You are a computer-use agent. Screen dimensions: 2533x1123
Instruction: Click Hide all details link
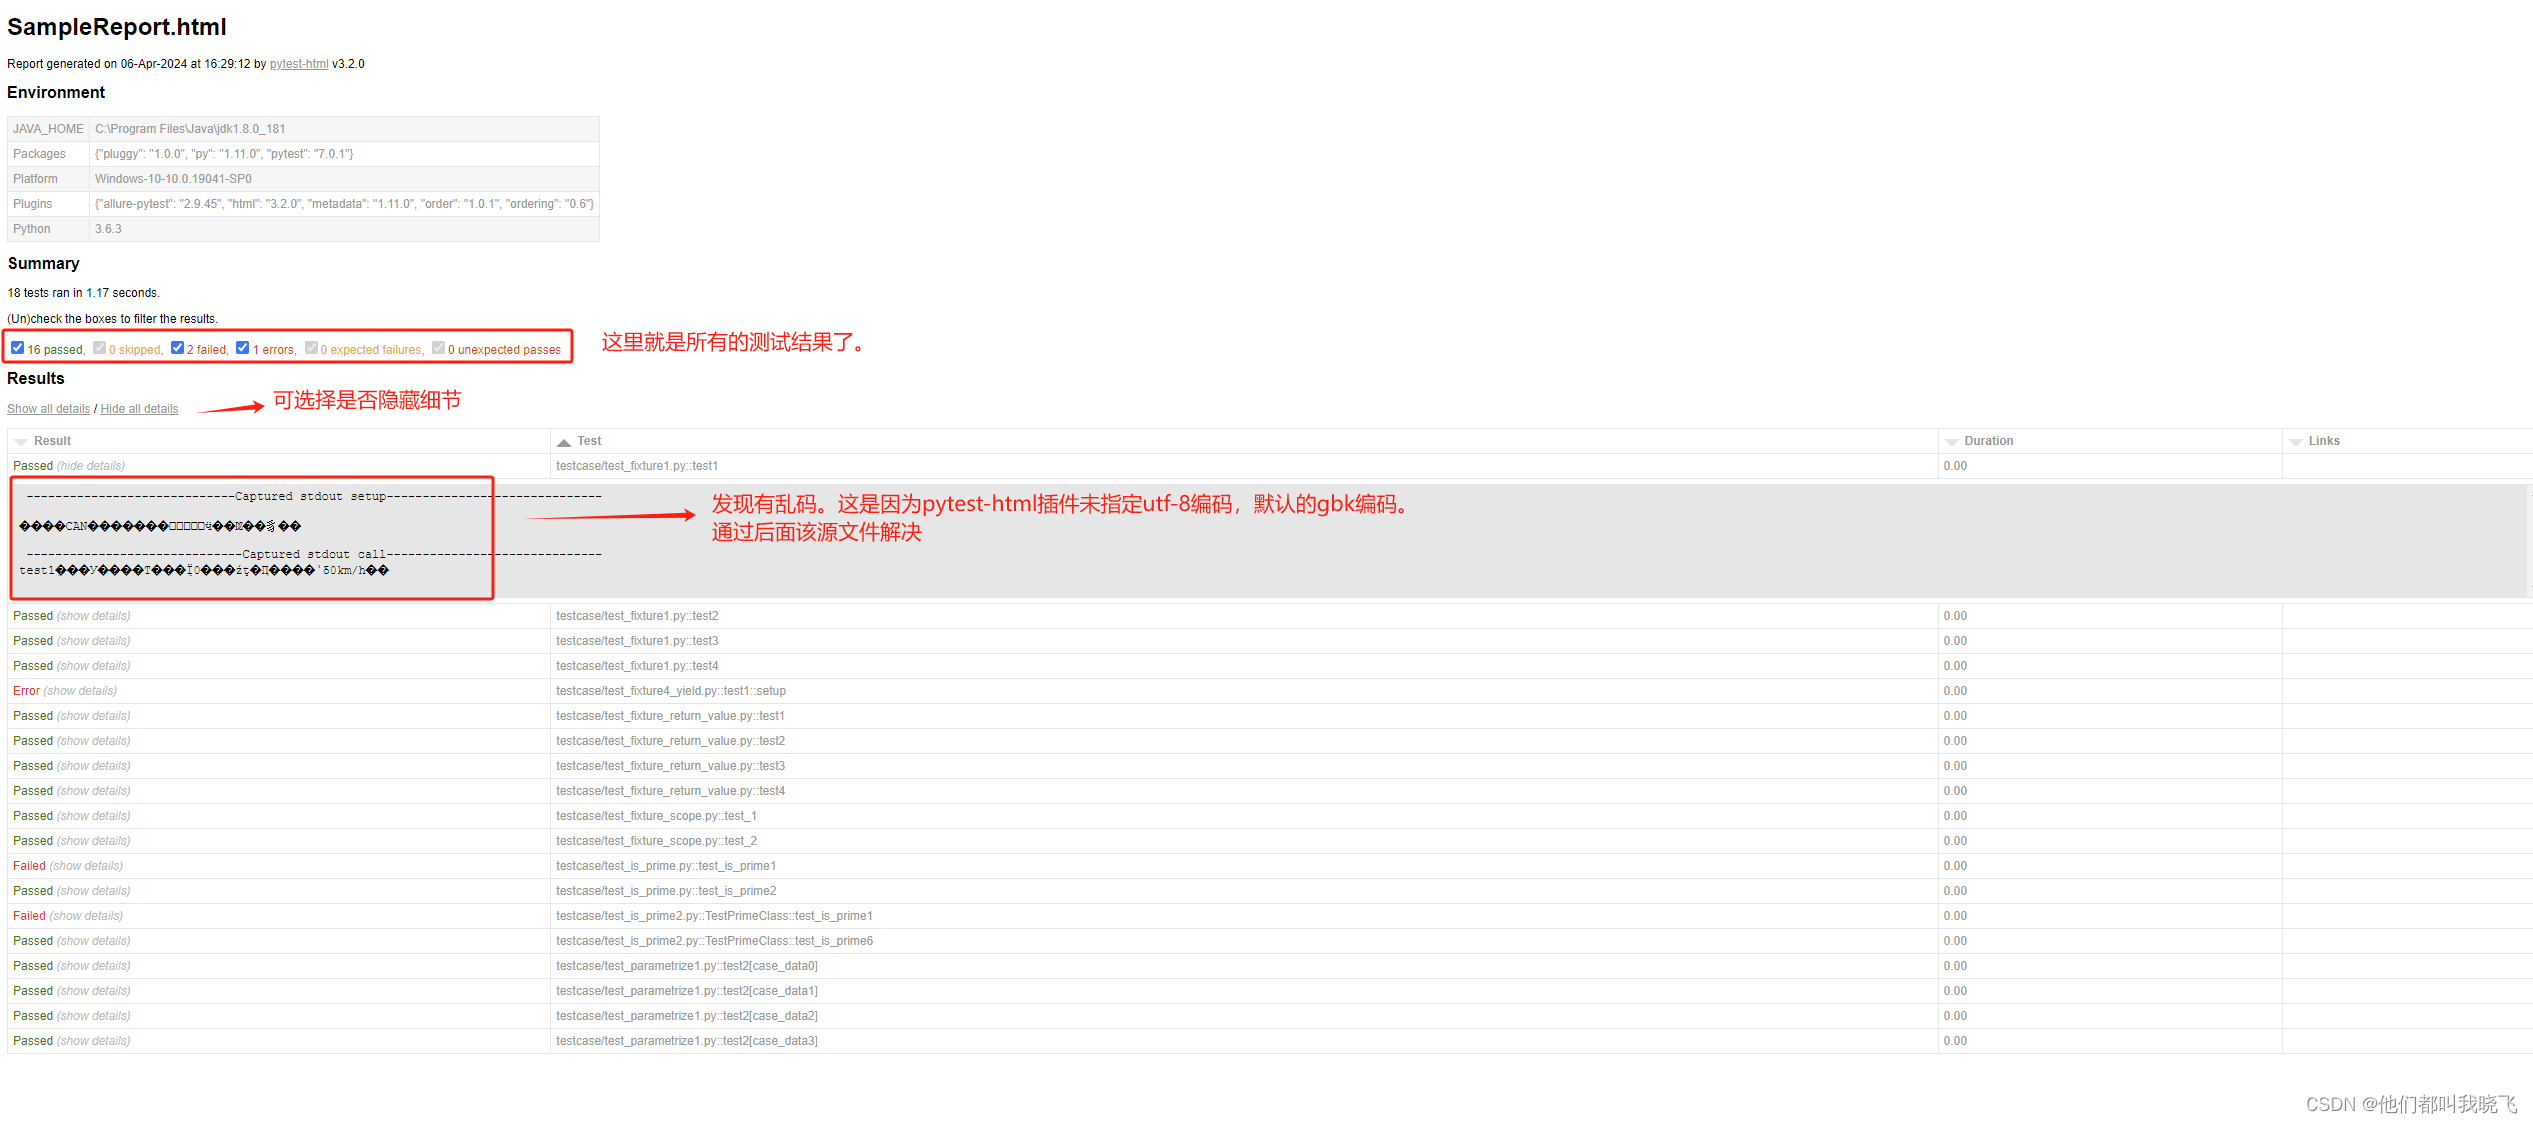139,409
